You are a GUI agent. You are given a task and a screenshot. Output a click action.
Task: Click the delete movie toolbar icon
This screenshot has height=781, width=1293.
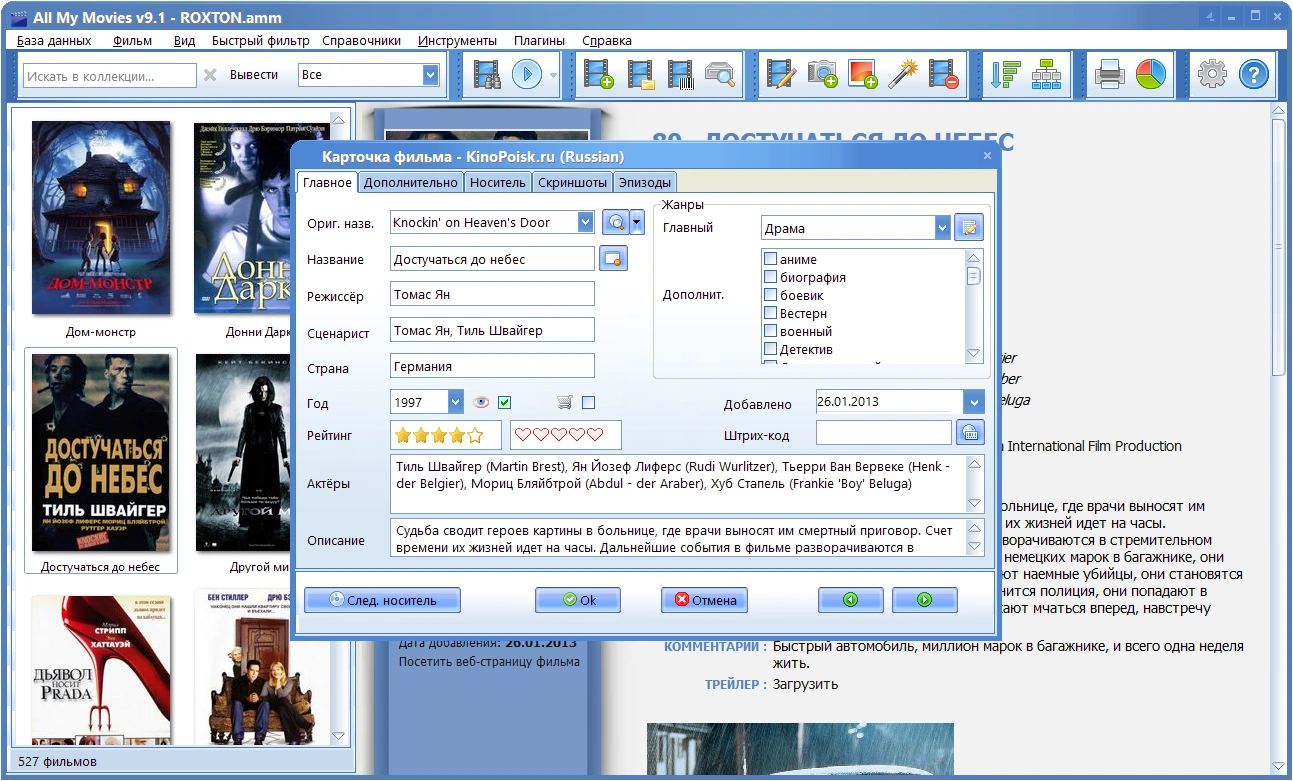tap(943, 74)
